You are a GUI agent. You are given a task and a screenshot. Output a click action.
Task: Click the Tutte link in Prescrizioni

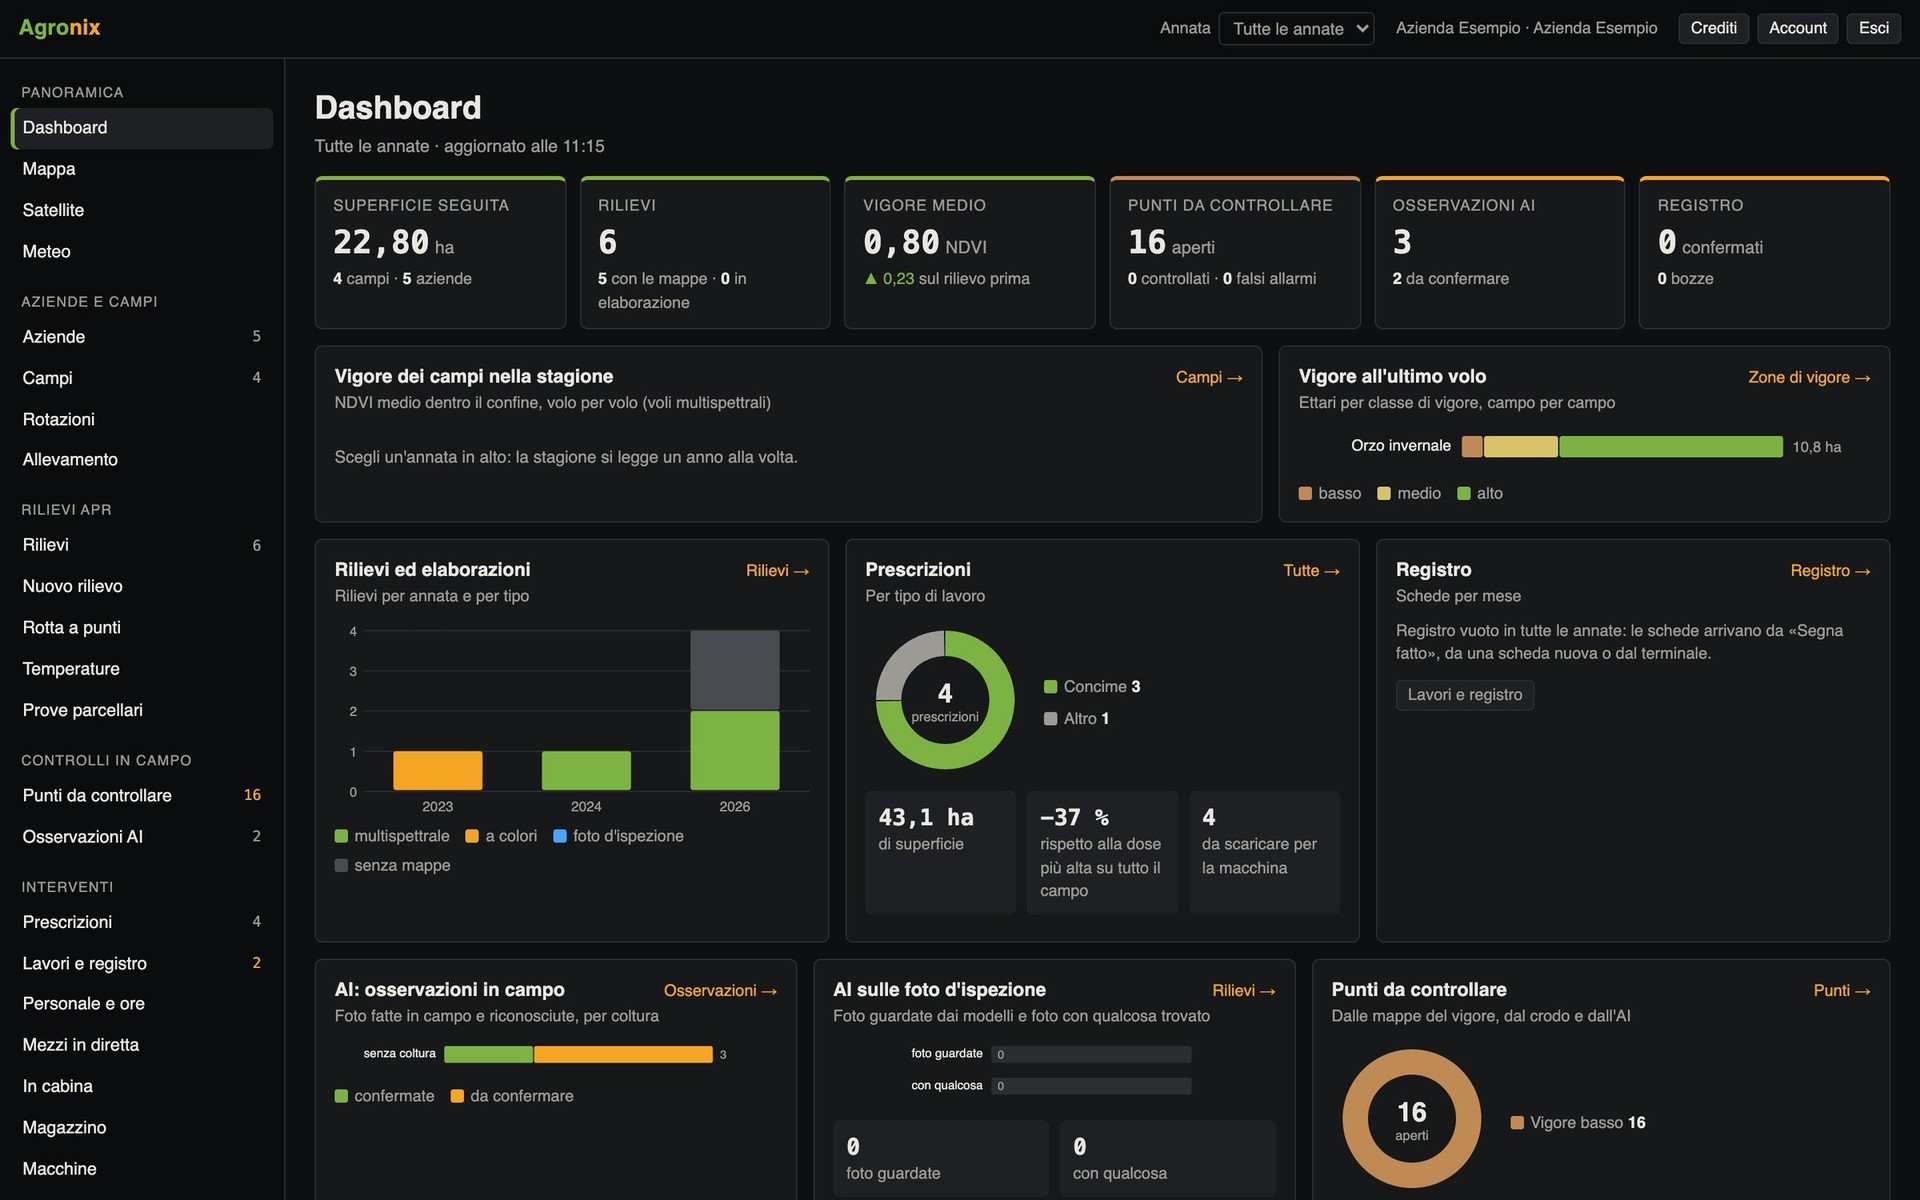coord(1311,570)
